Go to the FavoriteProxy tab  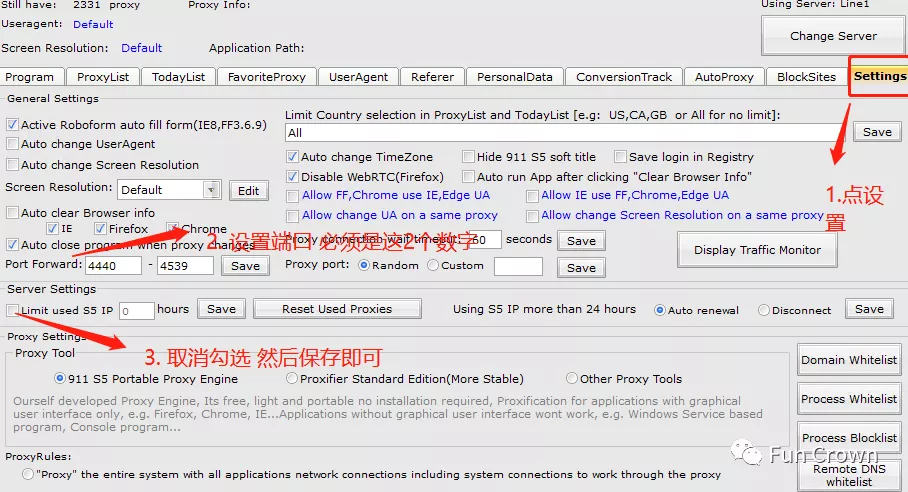[x=266, y=77]
